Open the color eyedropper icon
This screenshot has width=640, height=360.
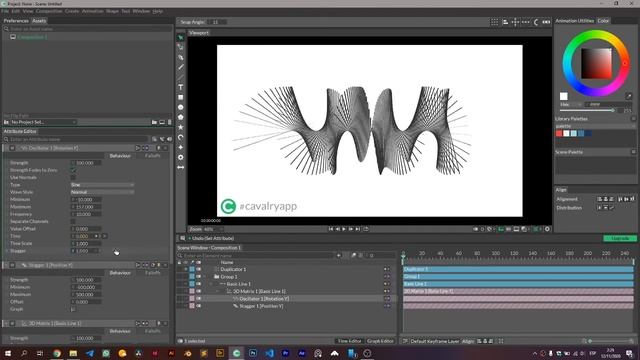(629, 96)
